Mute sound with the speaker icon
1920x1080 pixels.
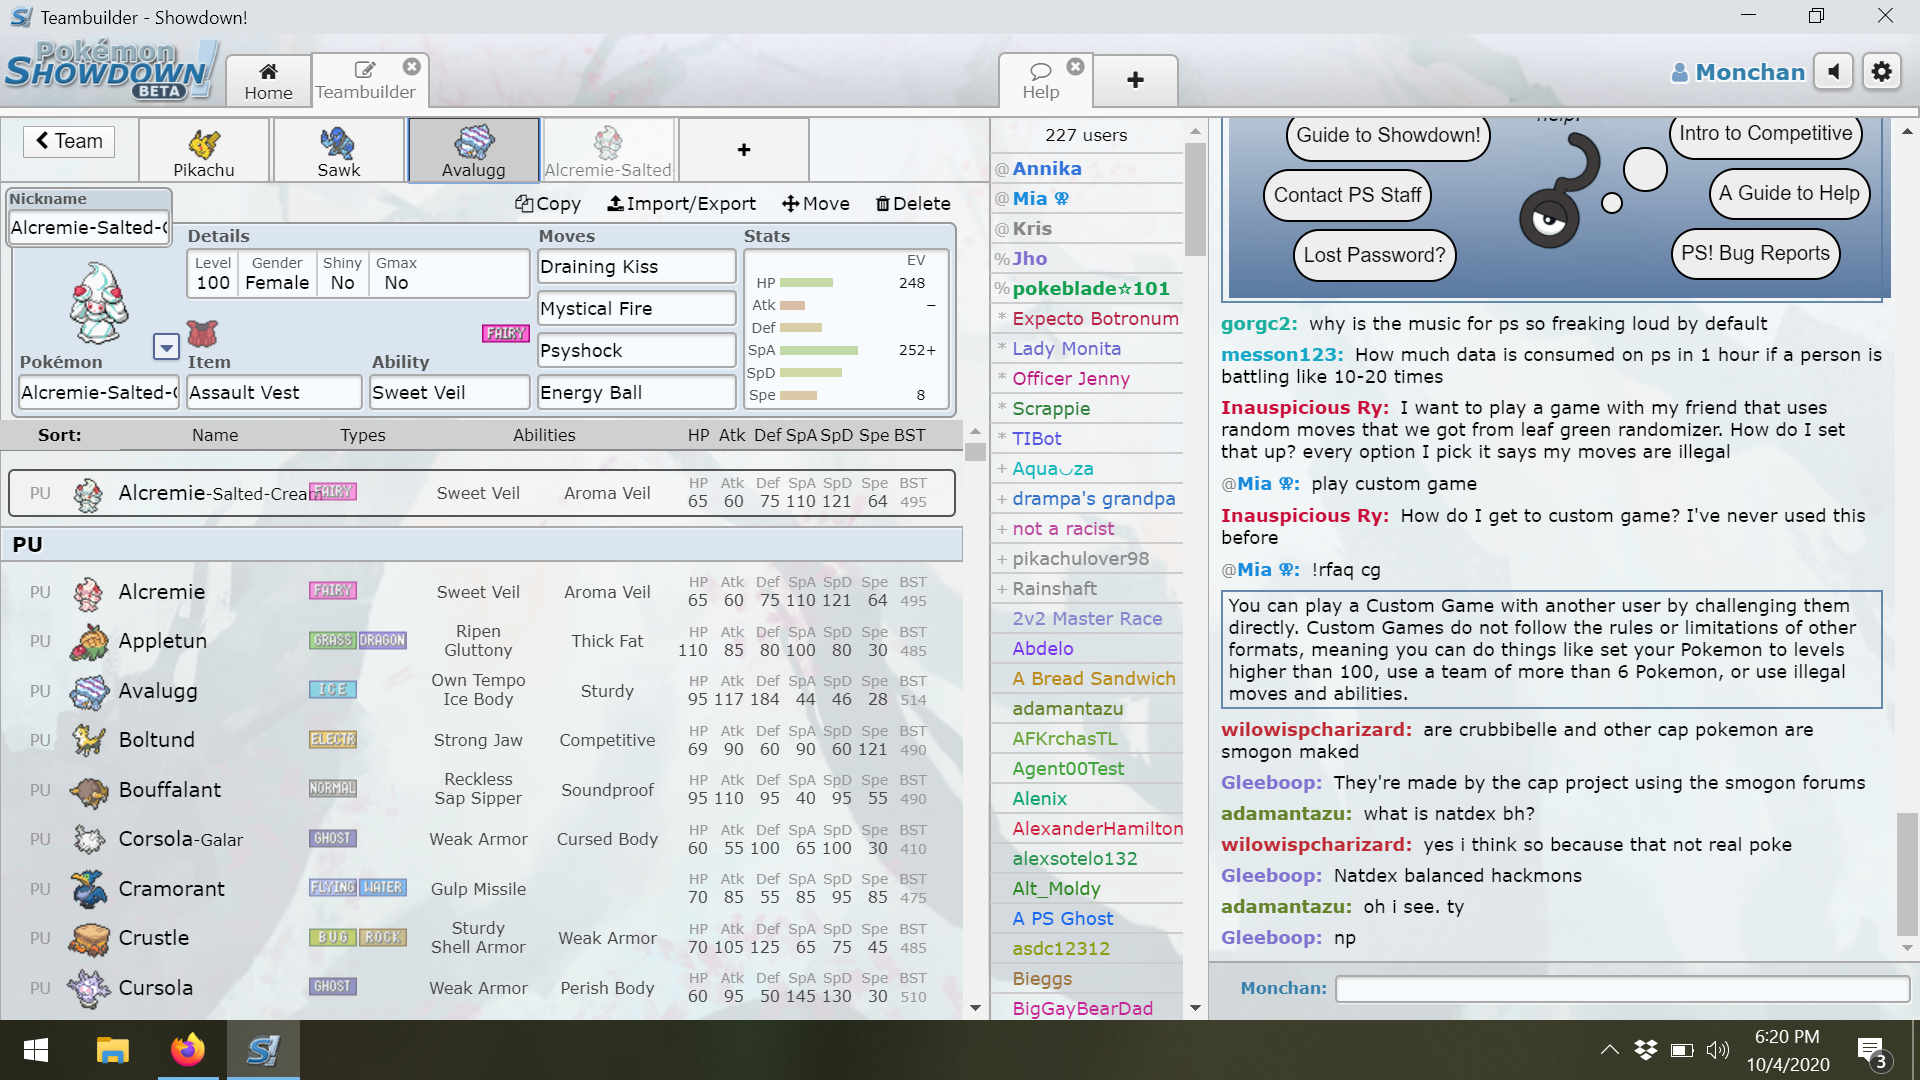pos(1833,72)
